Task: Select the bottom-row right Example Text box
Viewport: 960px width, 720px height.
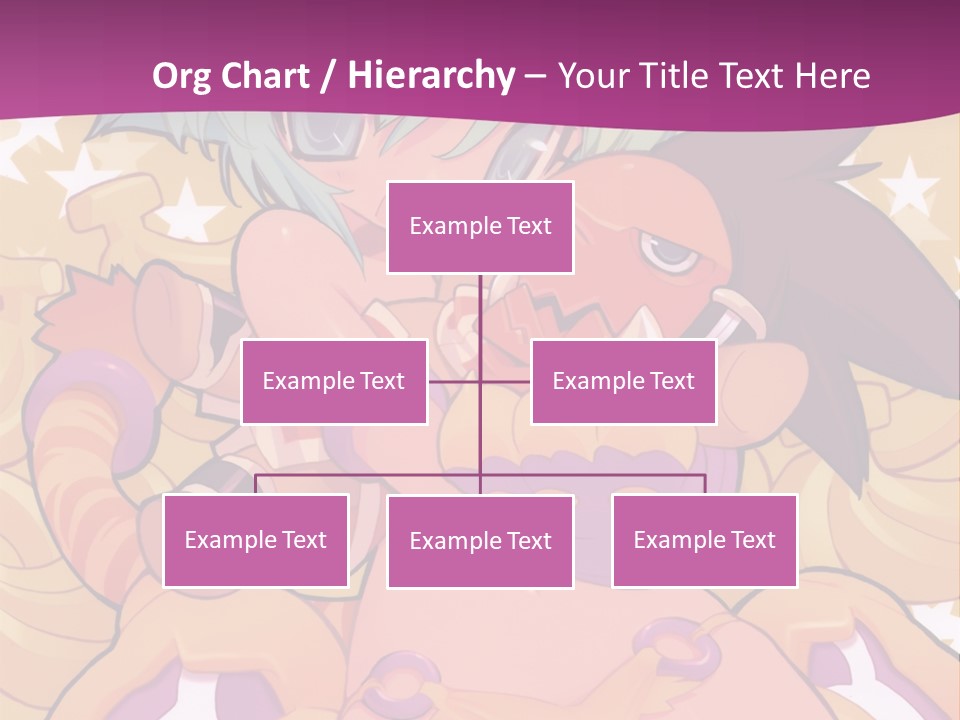Action: click(705, 541)
